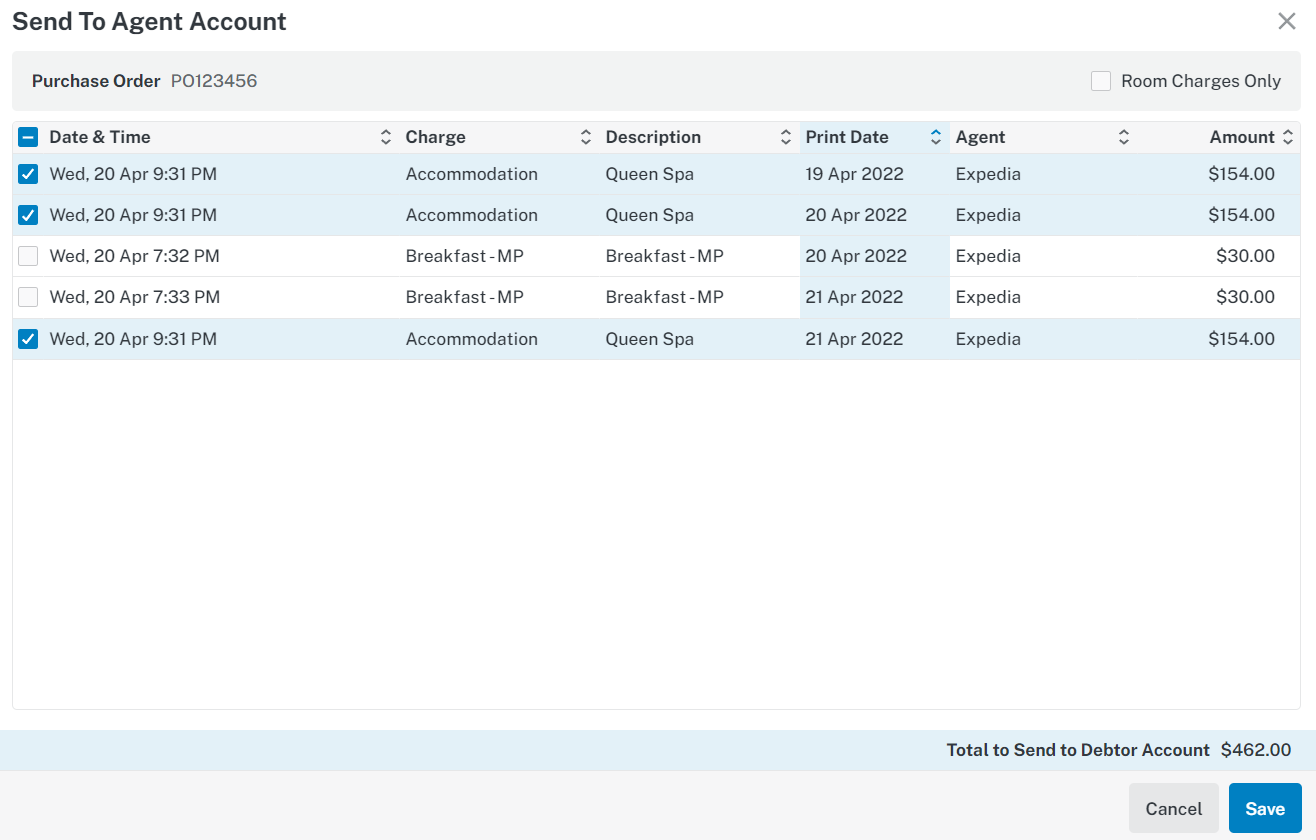
Task: Select the Queen Spa description in the 19 Apr 2022 row
Action: click(650, 174)
